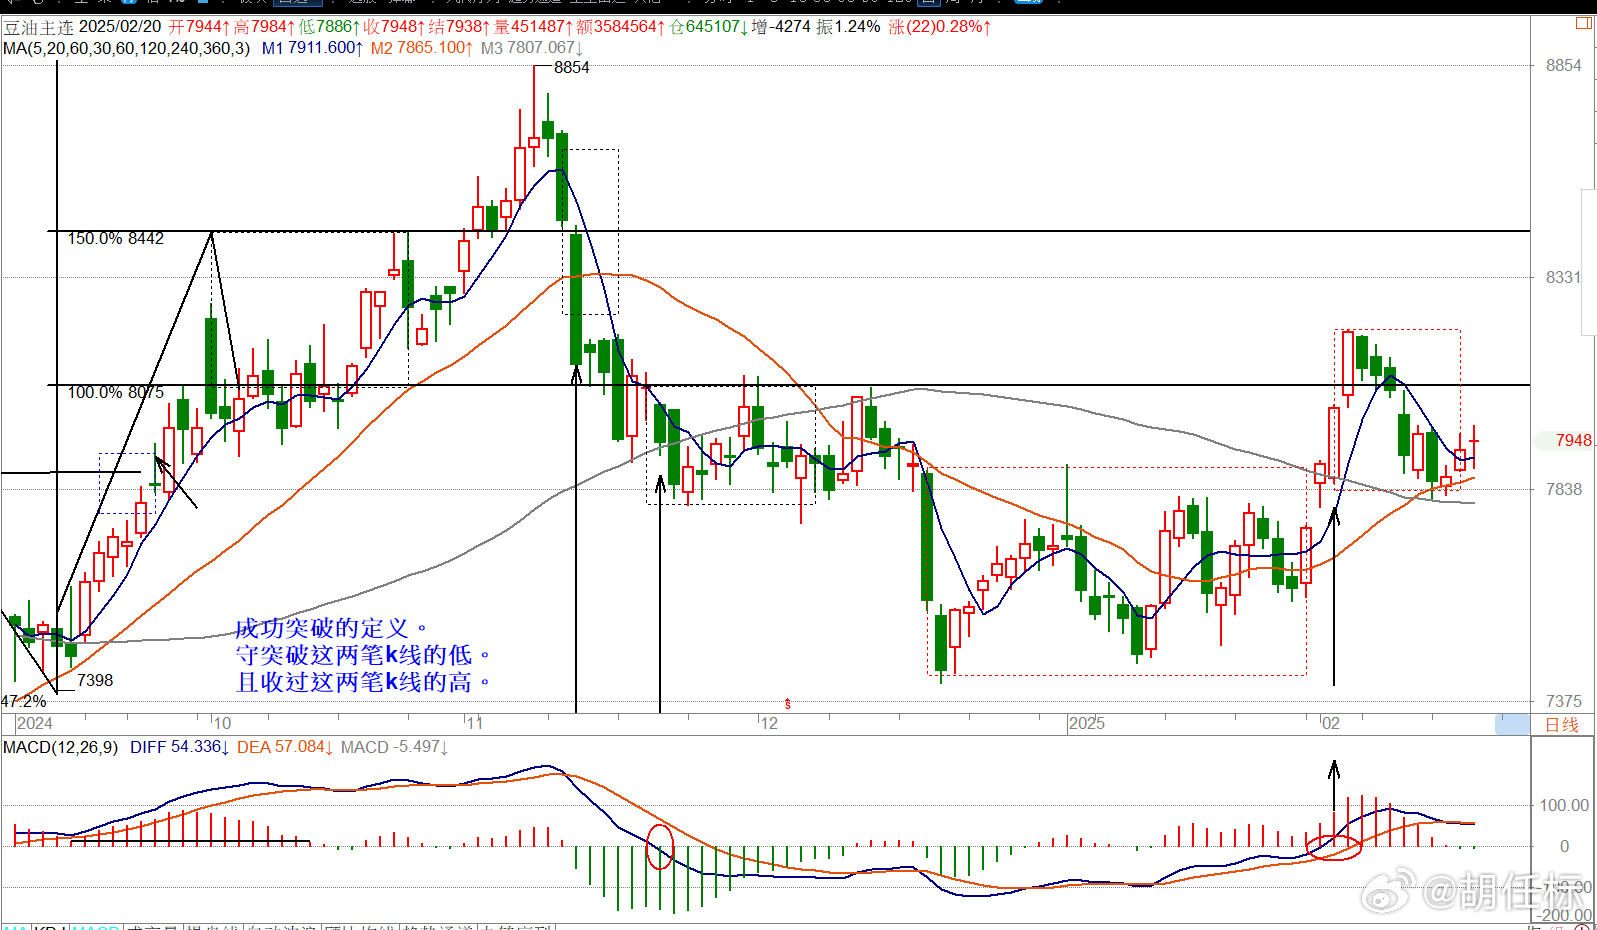The width and height of the screenshot is (1597, 930).
Task: Click the 11 month label on the date axis
Action: (x=474, y=724)
